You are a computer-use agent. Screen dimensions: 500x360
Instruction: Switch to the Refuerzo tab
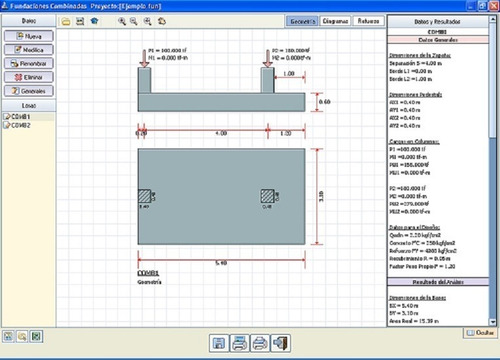click(x=368, y=21)
